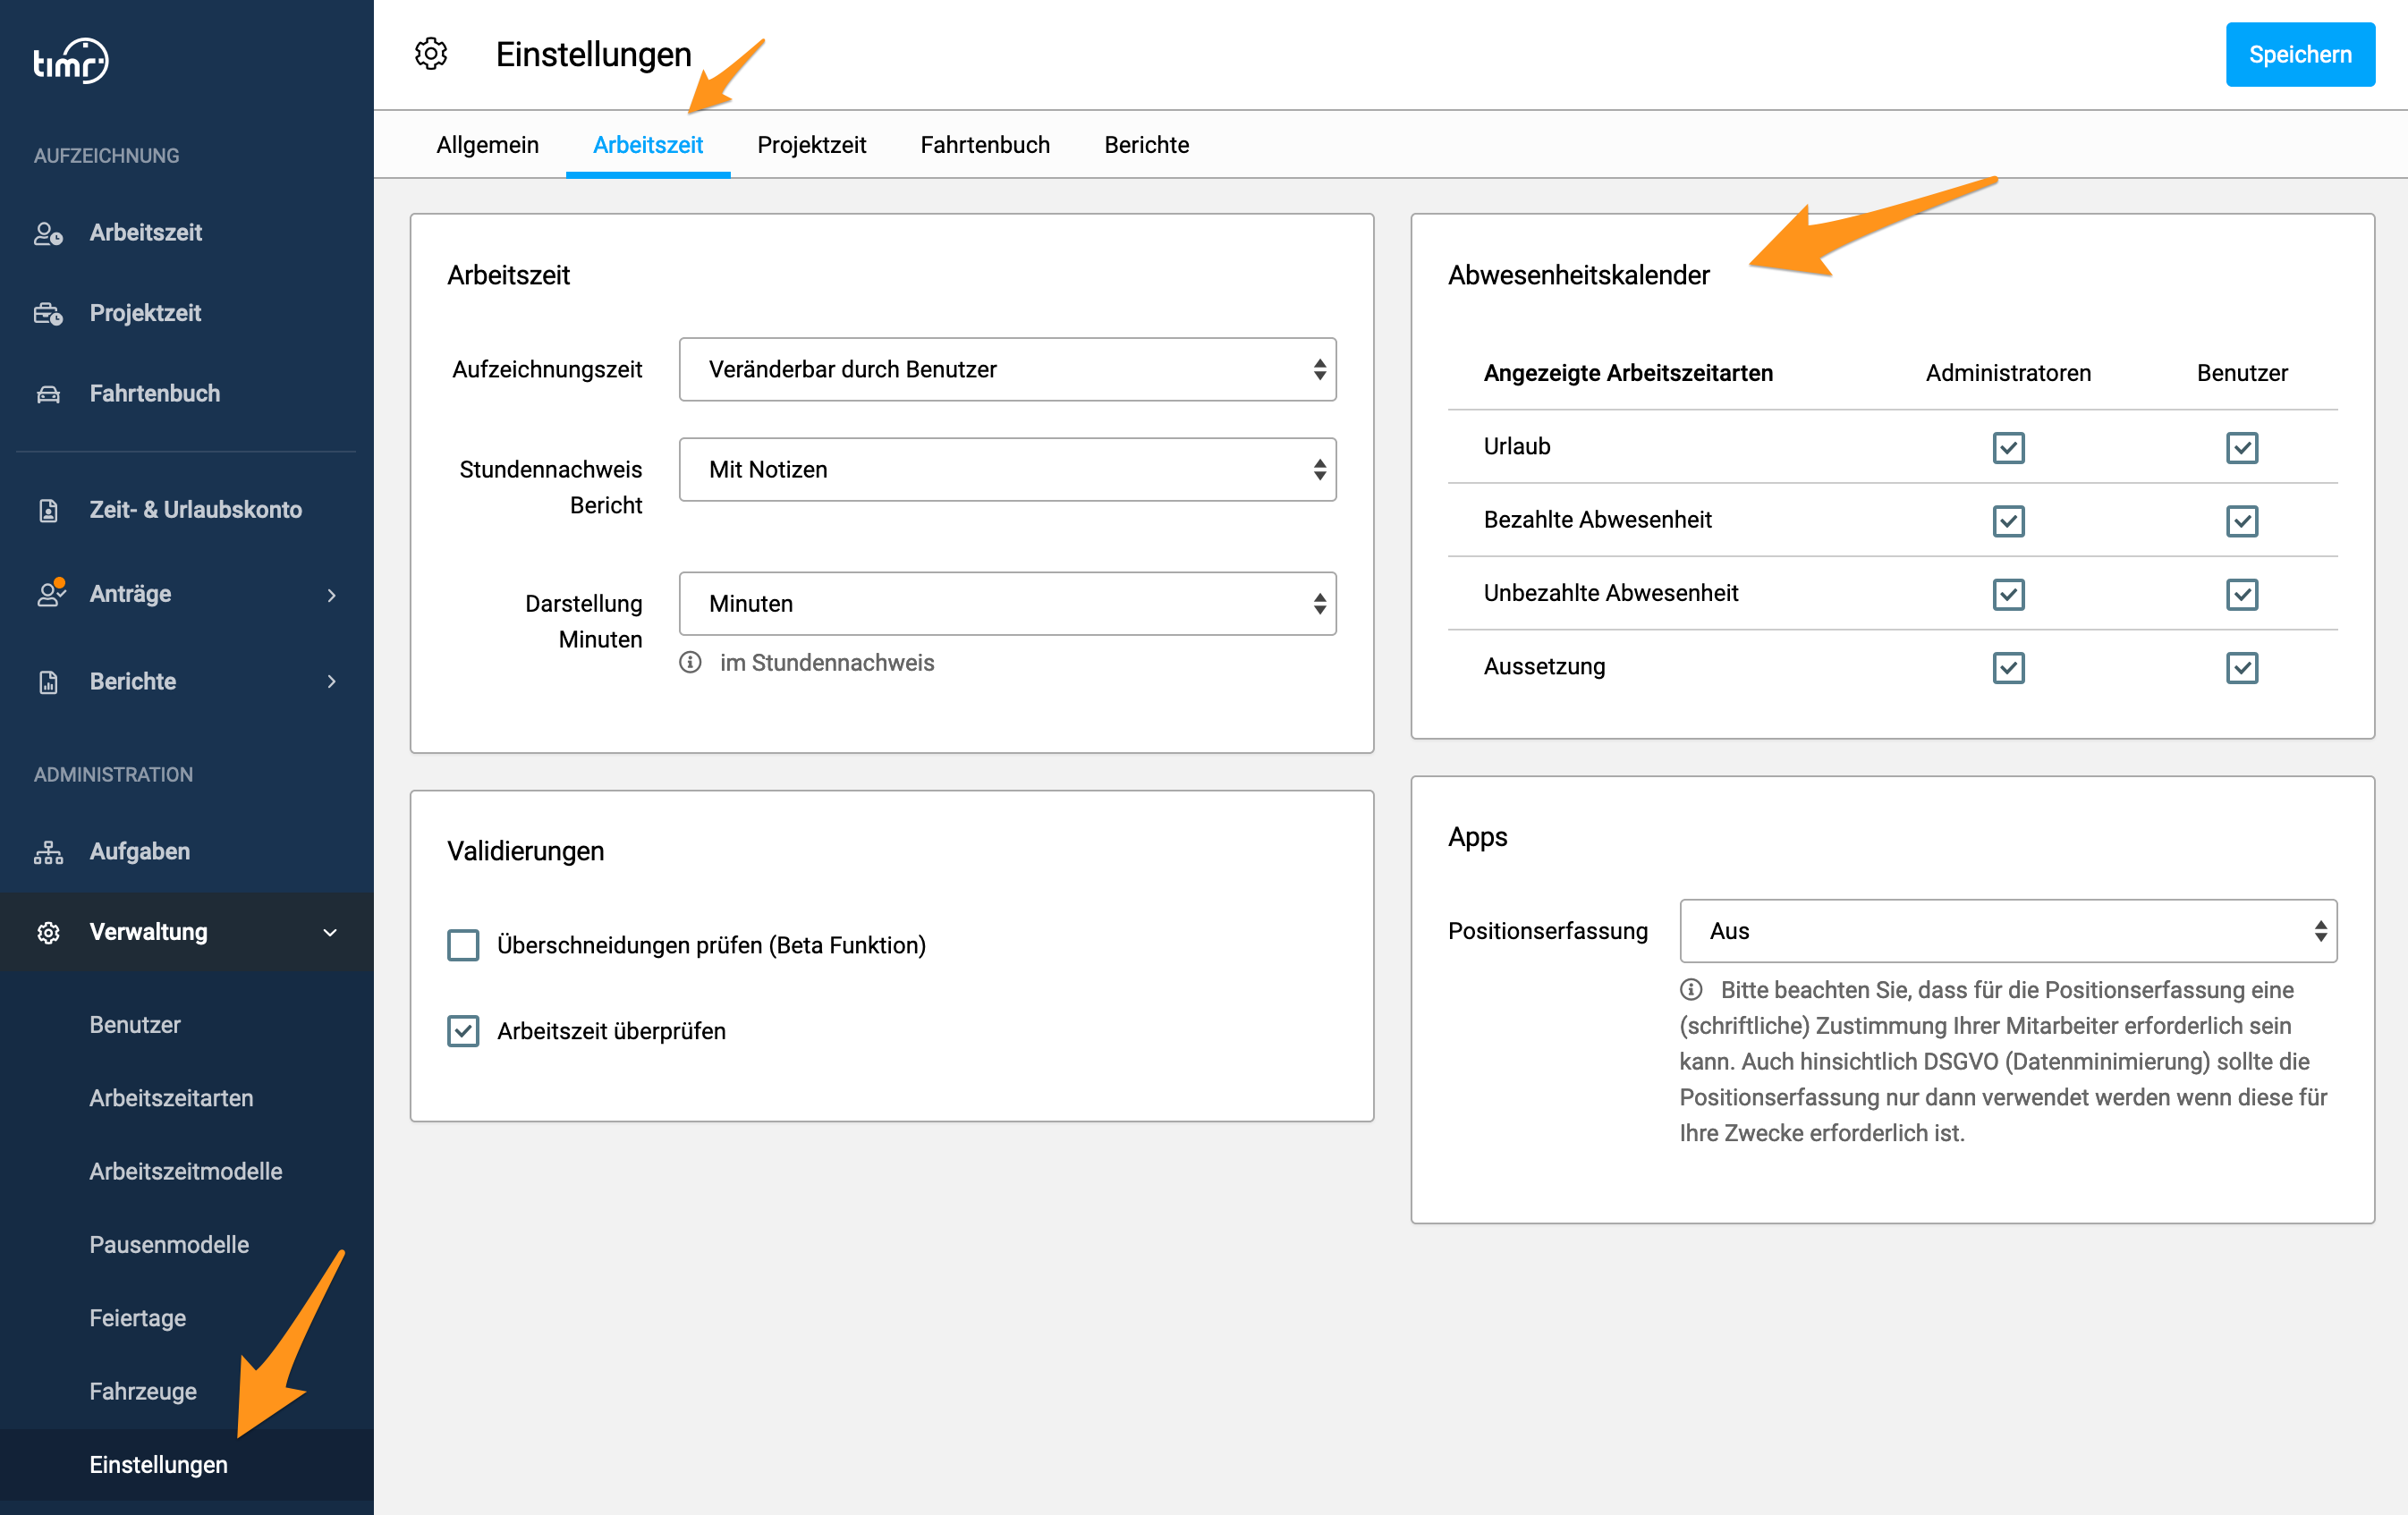The width and height of the screenshot is (2408, 1515).
Task: Expand the Berichte sidebar chevron
Action: click(331, 682)
